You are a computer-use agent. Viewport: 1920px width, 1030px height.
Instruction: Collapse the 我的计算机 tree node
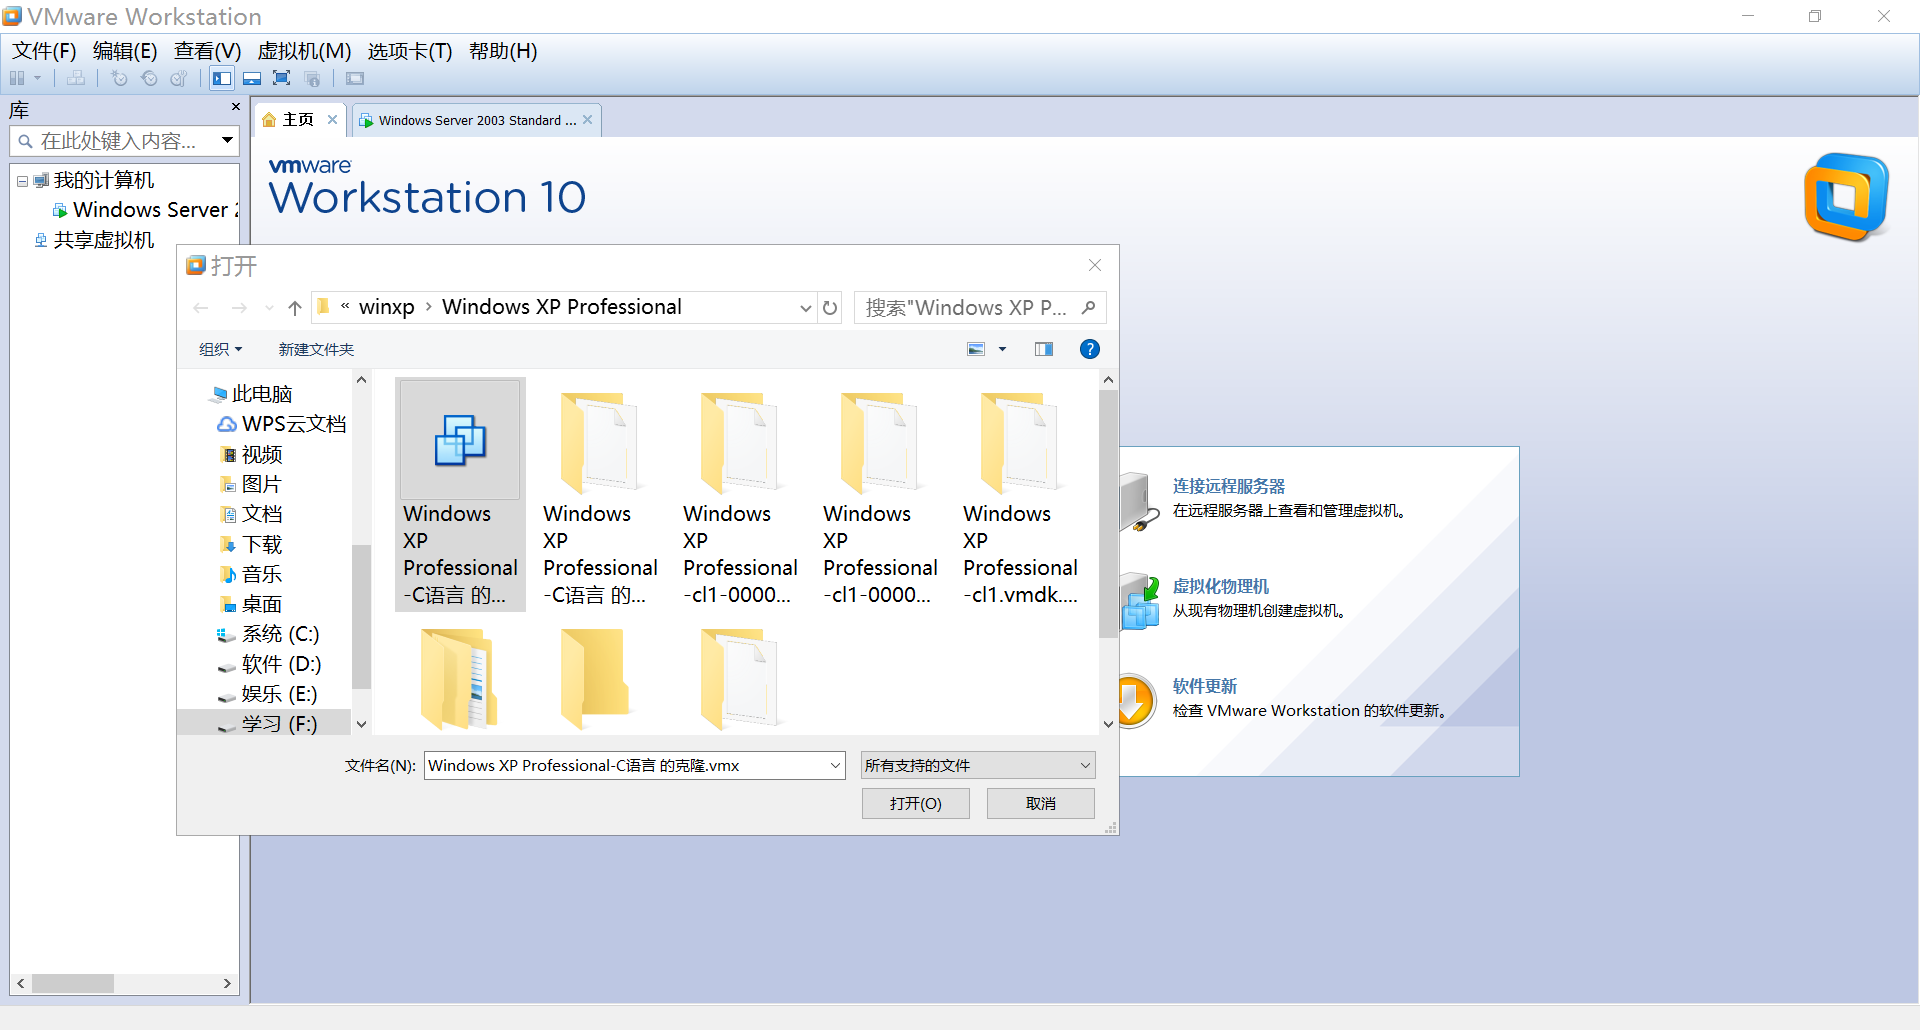pyautogui.click(x=22, y=181)
